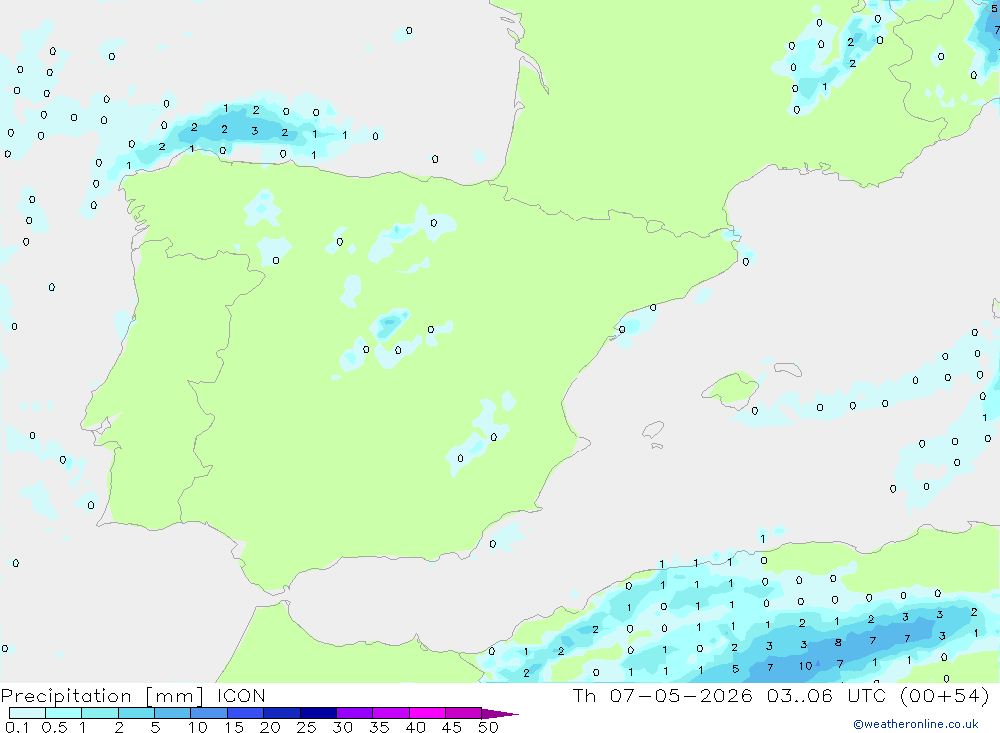Click the 0.1–0.5 mm lightest cyan legend swatch

tap(27, 713)
